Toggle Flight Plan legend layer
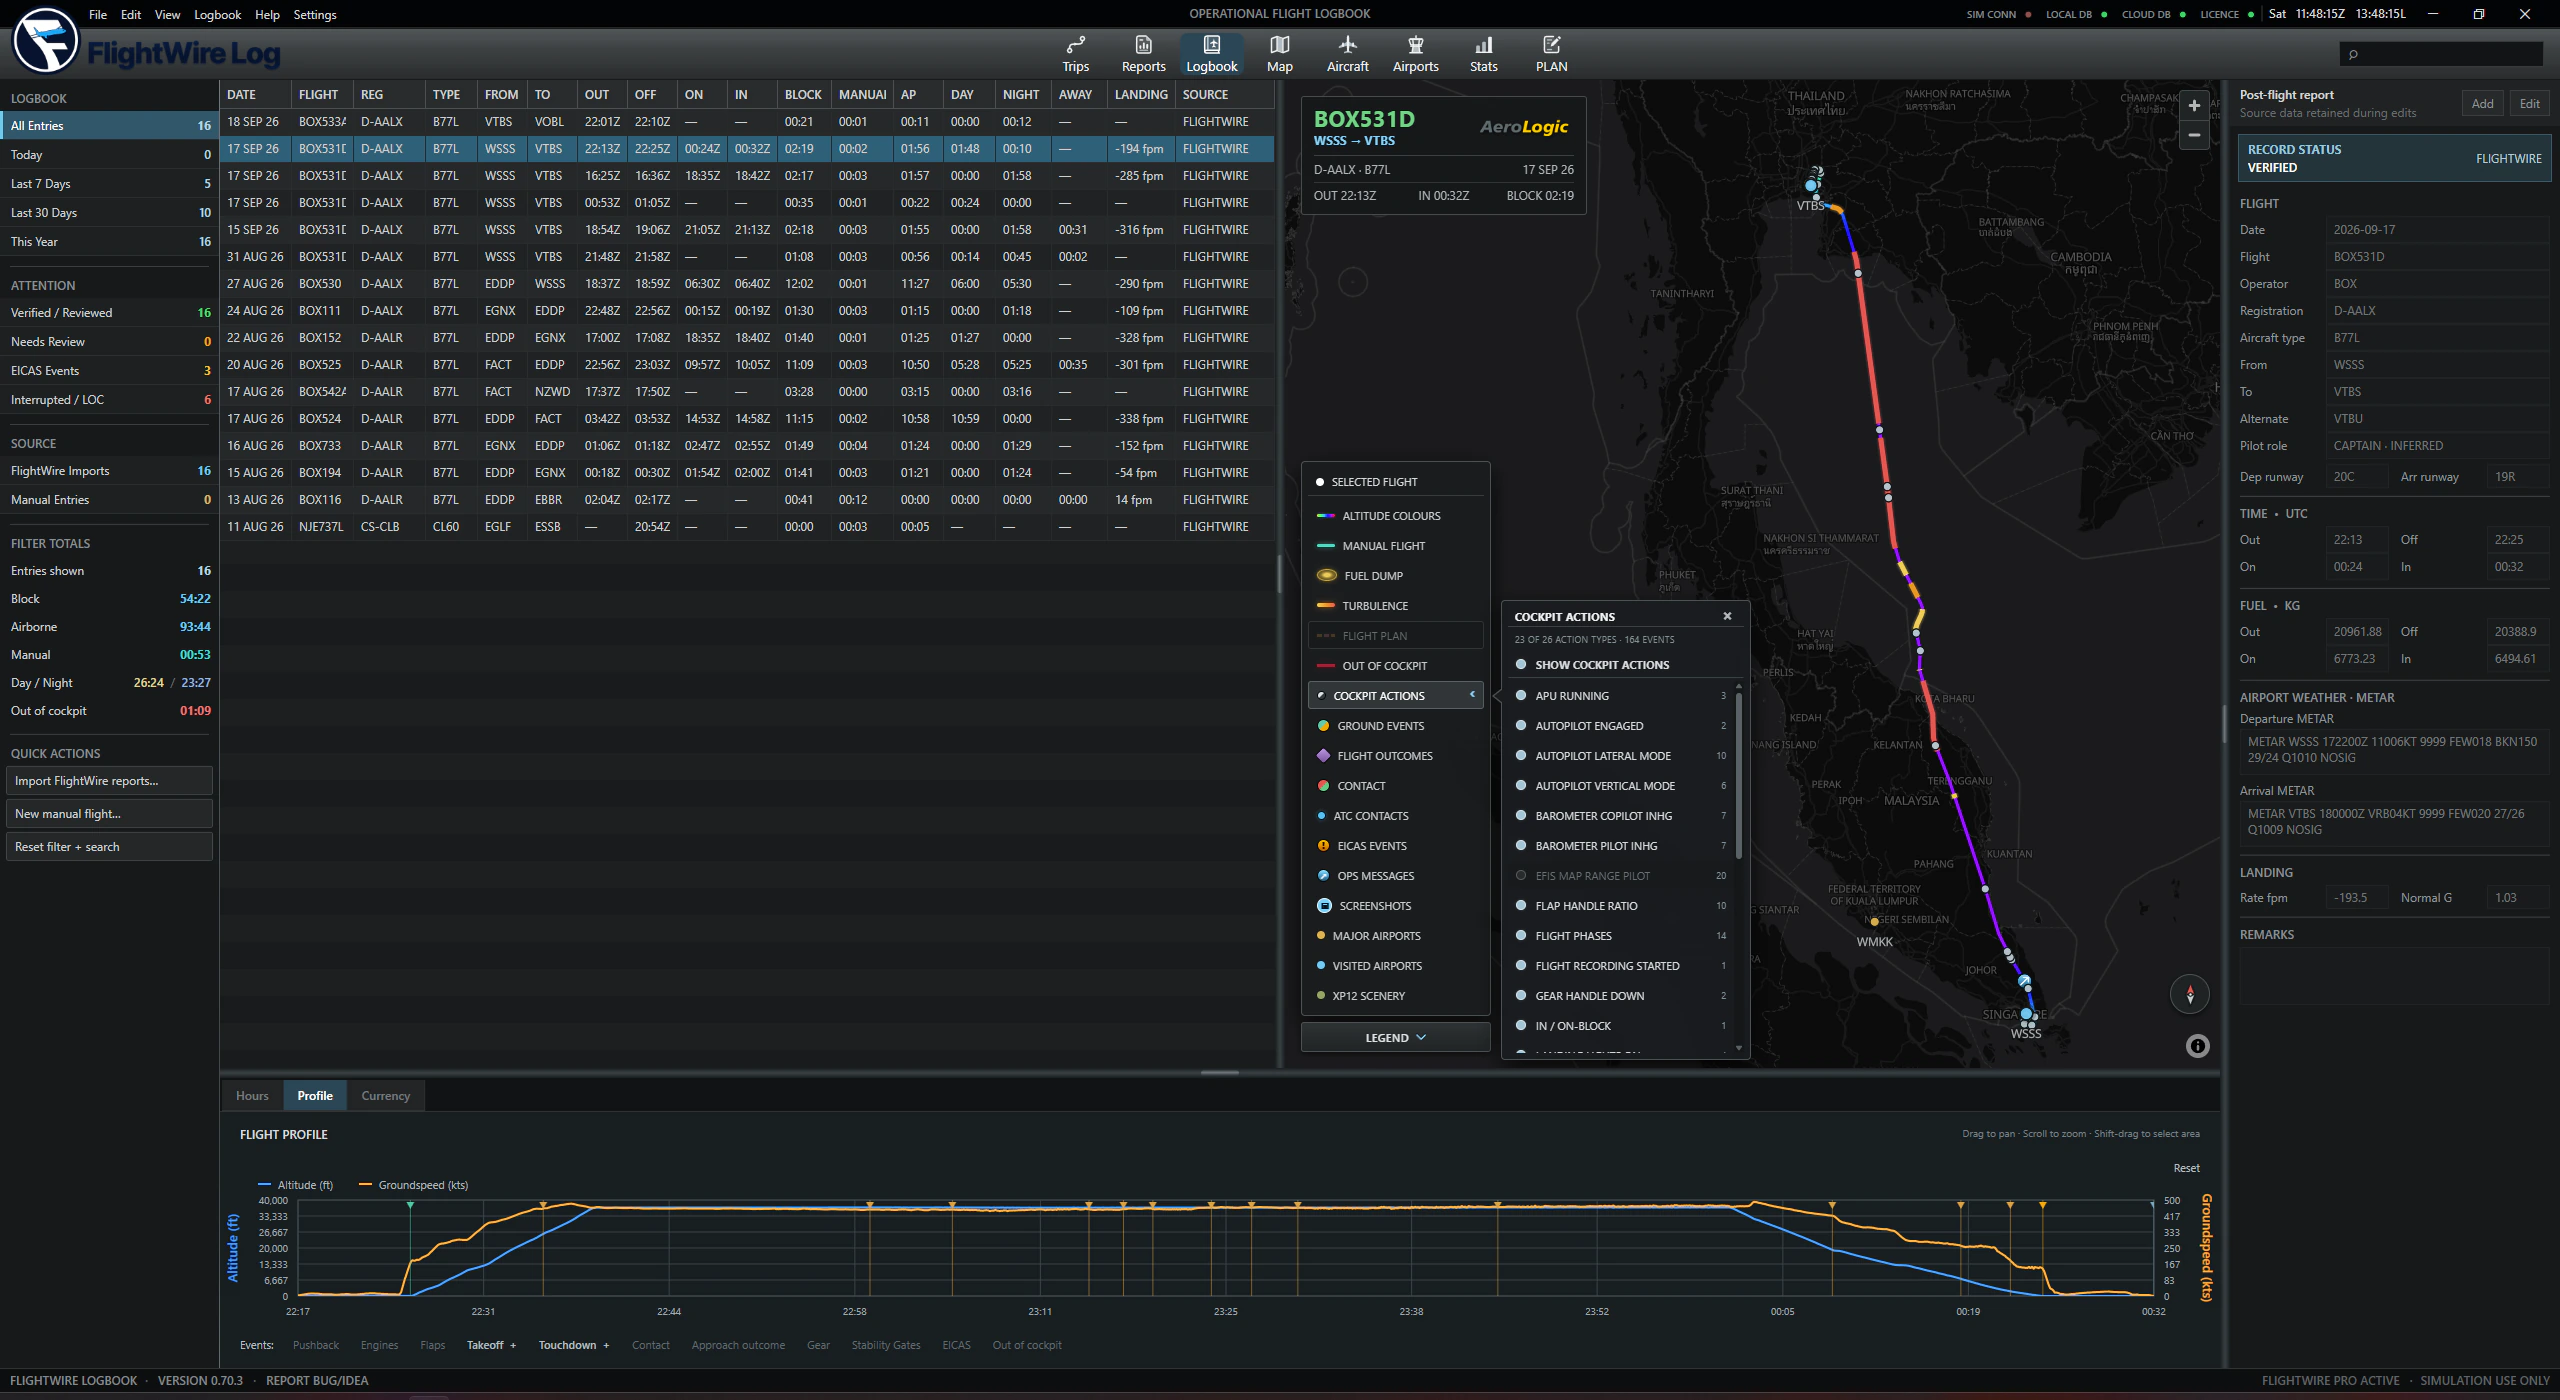The width and height of the screenshot is (2560, 1400). 1396,636
